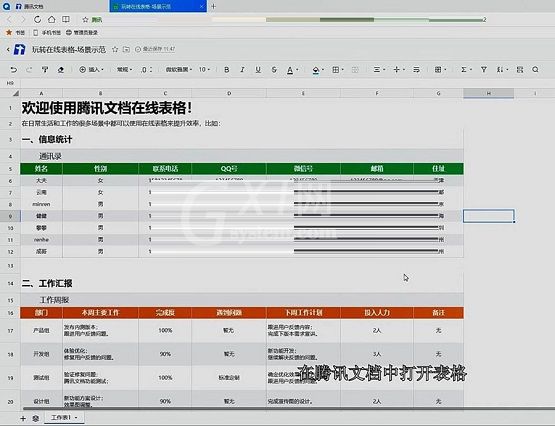
Task: Go back using arrow left of document logo
Action: click(8, 50)
